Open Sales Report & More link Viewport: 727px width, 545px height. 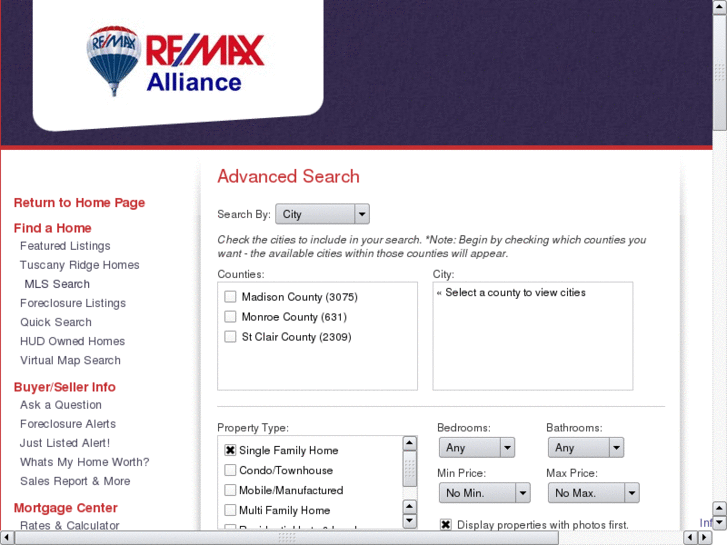tap(75, 481)
